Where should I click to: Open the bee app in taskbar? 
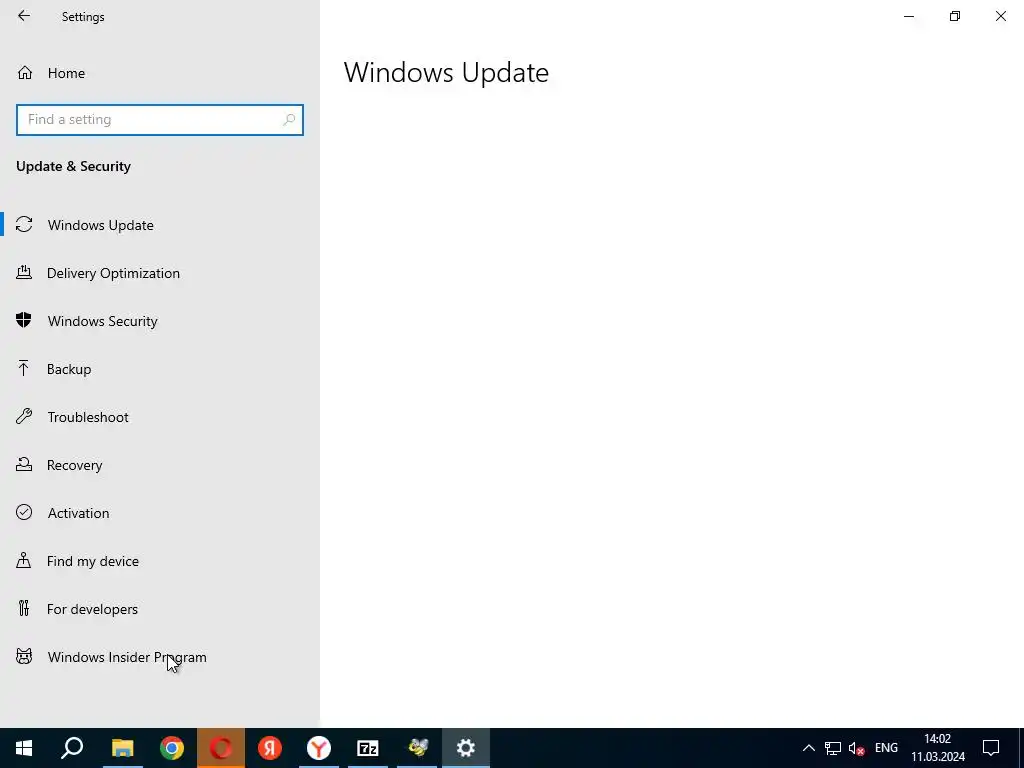click(417, 748)
